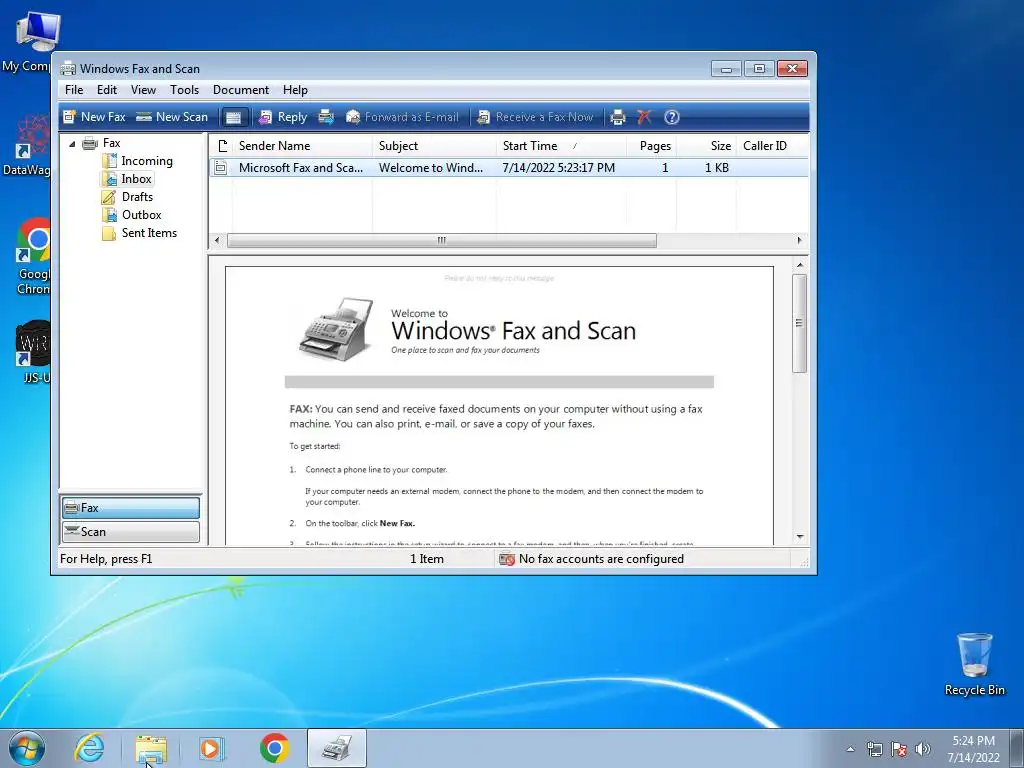The image size is (1024, 768).
Task: Open the Windows Start button
Action: (27, 748)
